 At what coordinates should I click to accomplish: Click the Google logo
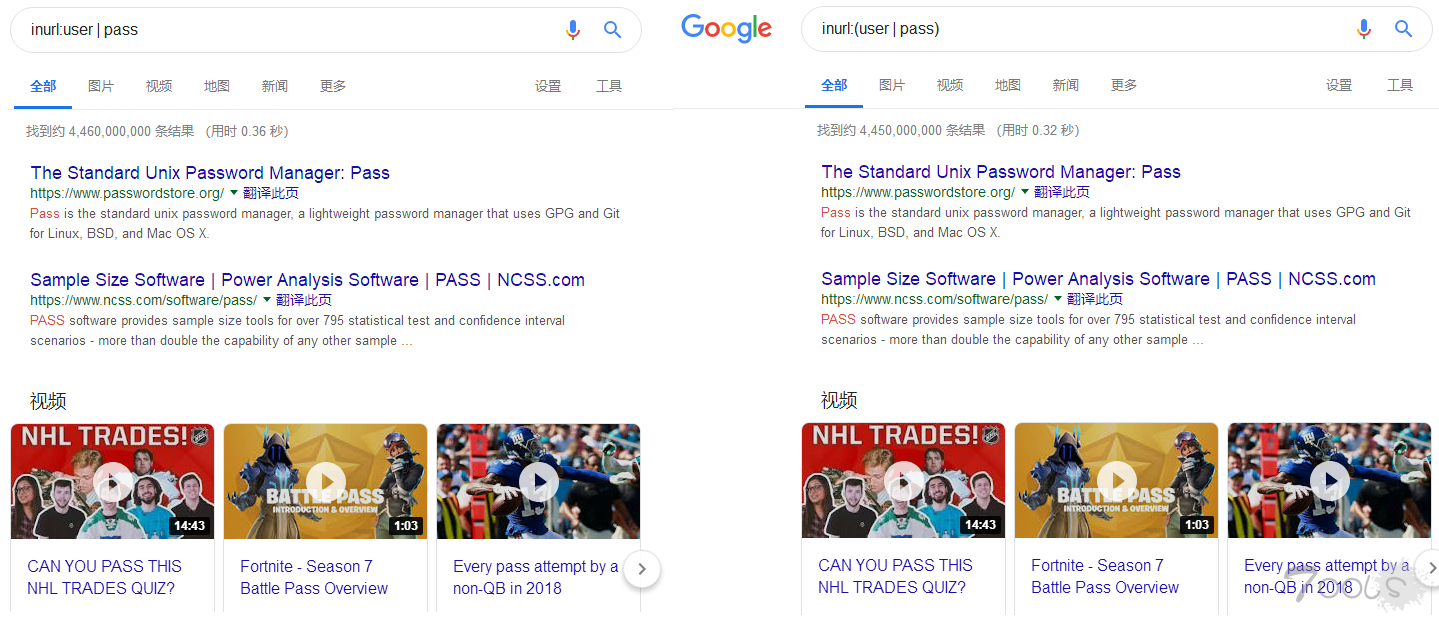click(726, 29)
